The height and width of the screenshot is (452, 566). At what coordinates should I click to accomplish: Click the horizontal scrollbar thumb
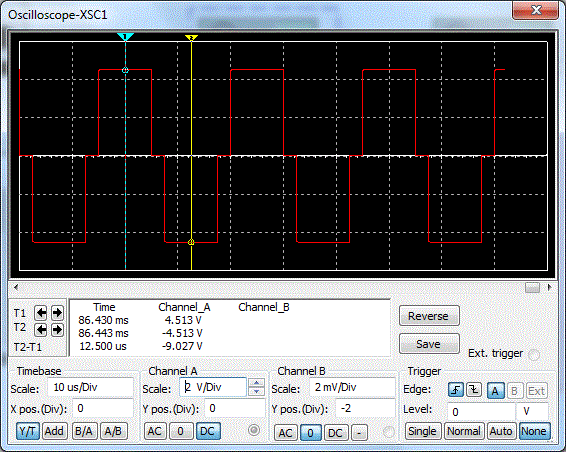click(x=532, y=287)
